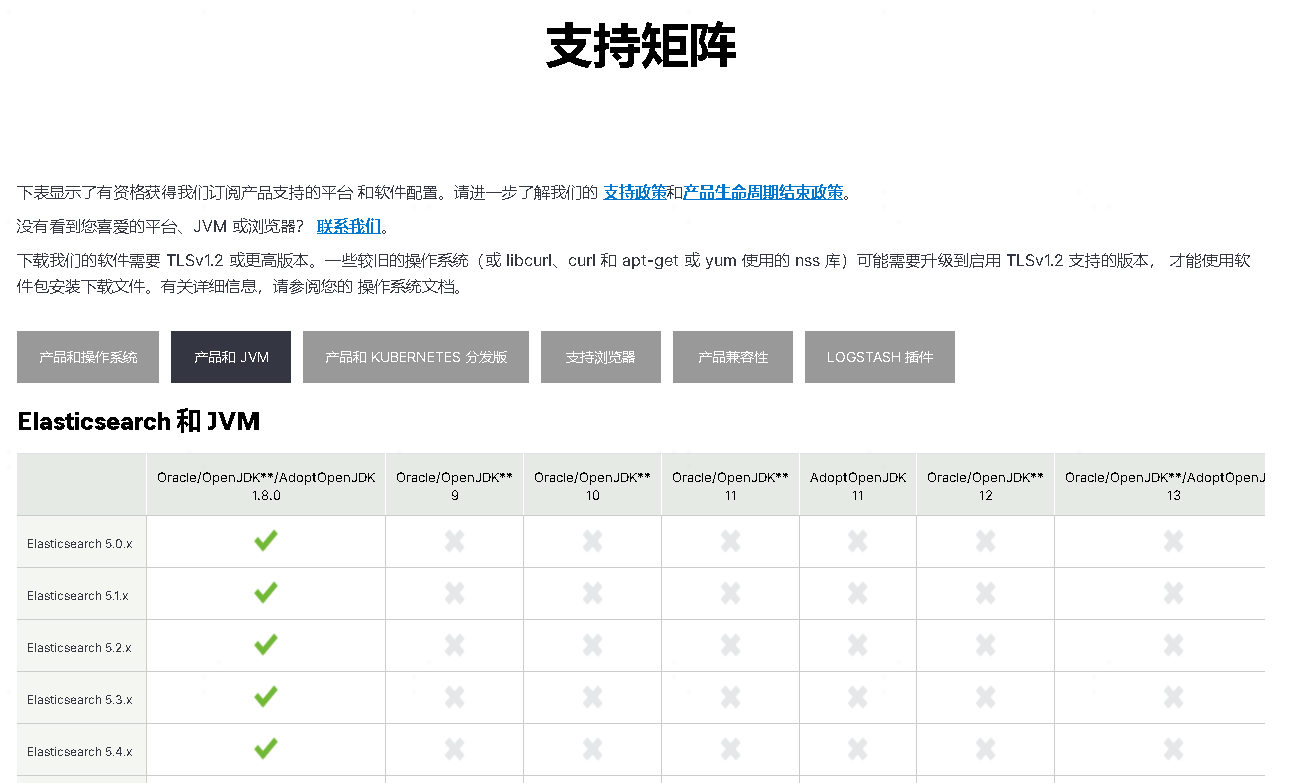
Task: Switch to 产品和 KUBERNETES 分发版 tab
Action: (416, 357)
